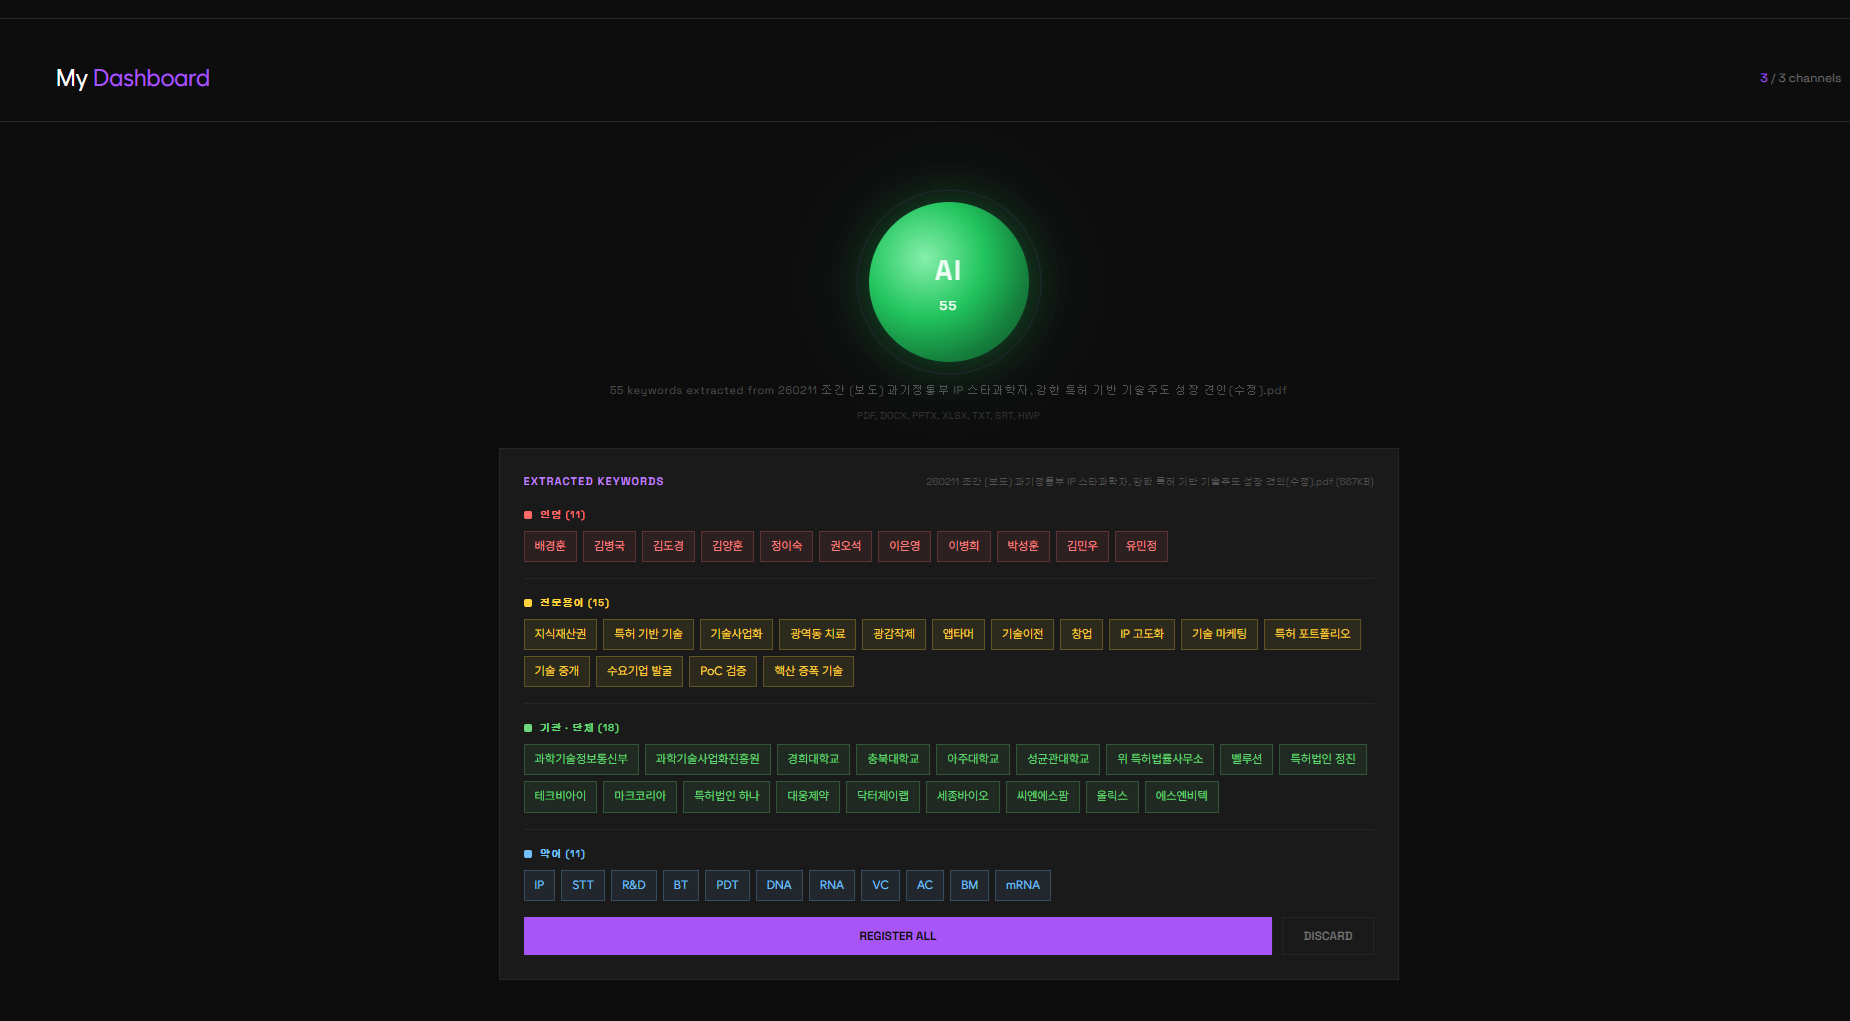The height and width of the screenshot is (1021, 1850).
Task: Click the 성균관대학교 organization tag
Action: click(1058, 759)
